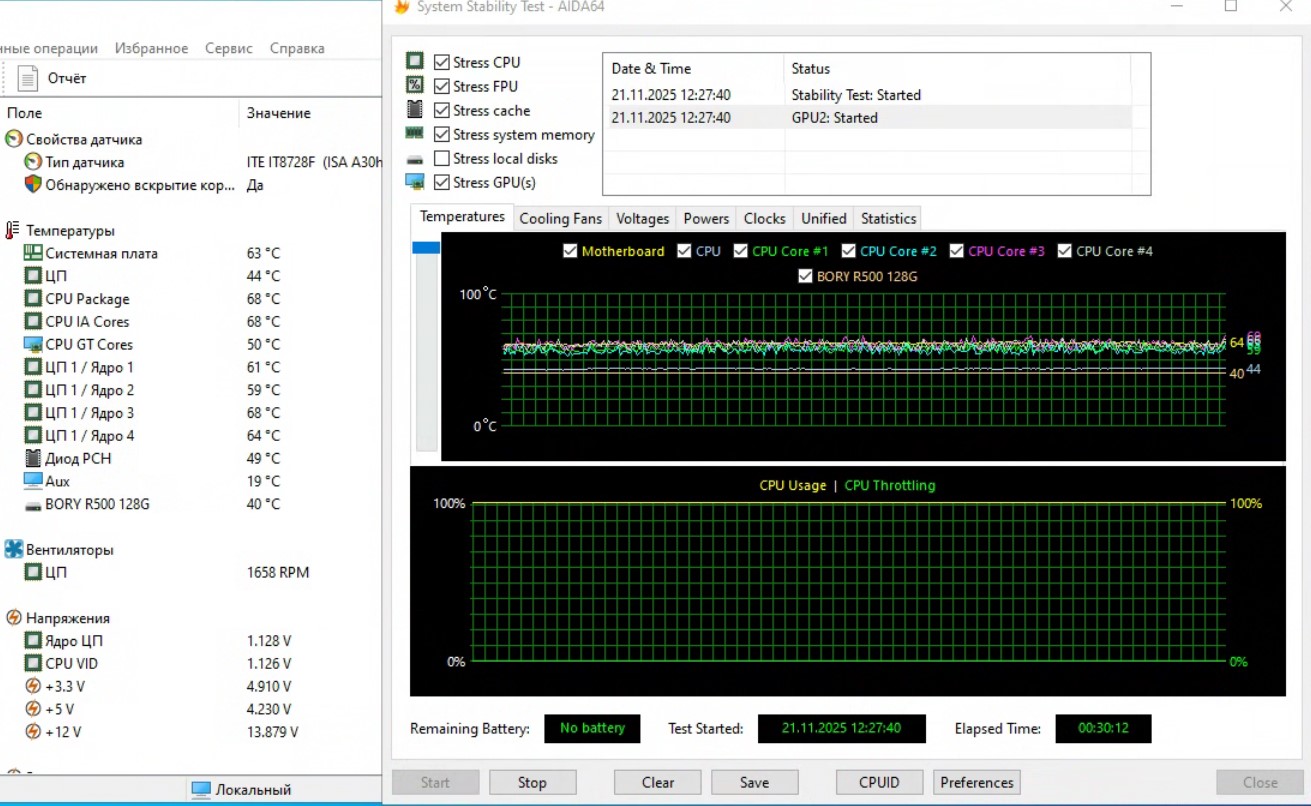Click the Stress FPU percent icon

414,86
